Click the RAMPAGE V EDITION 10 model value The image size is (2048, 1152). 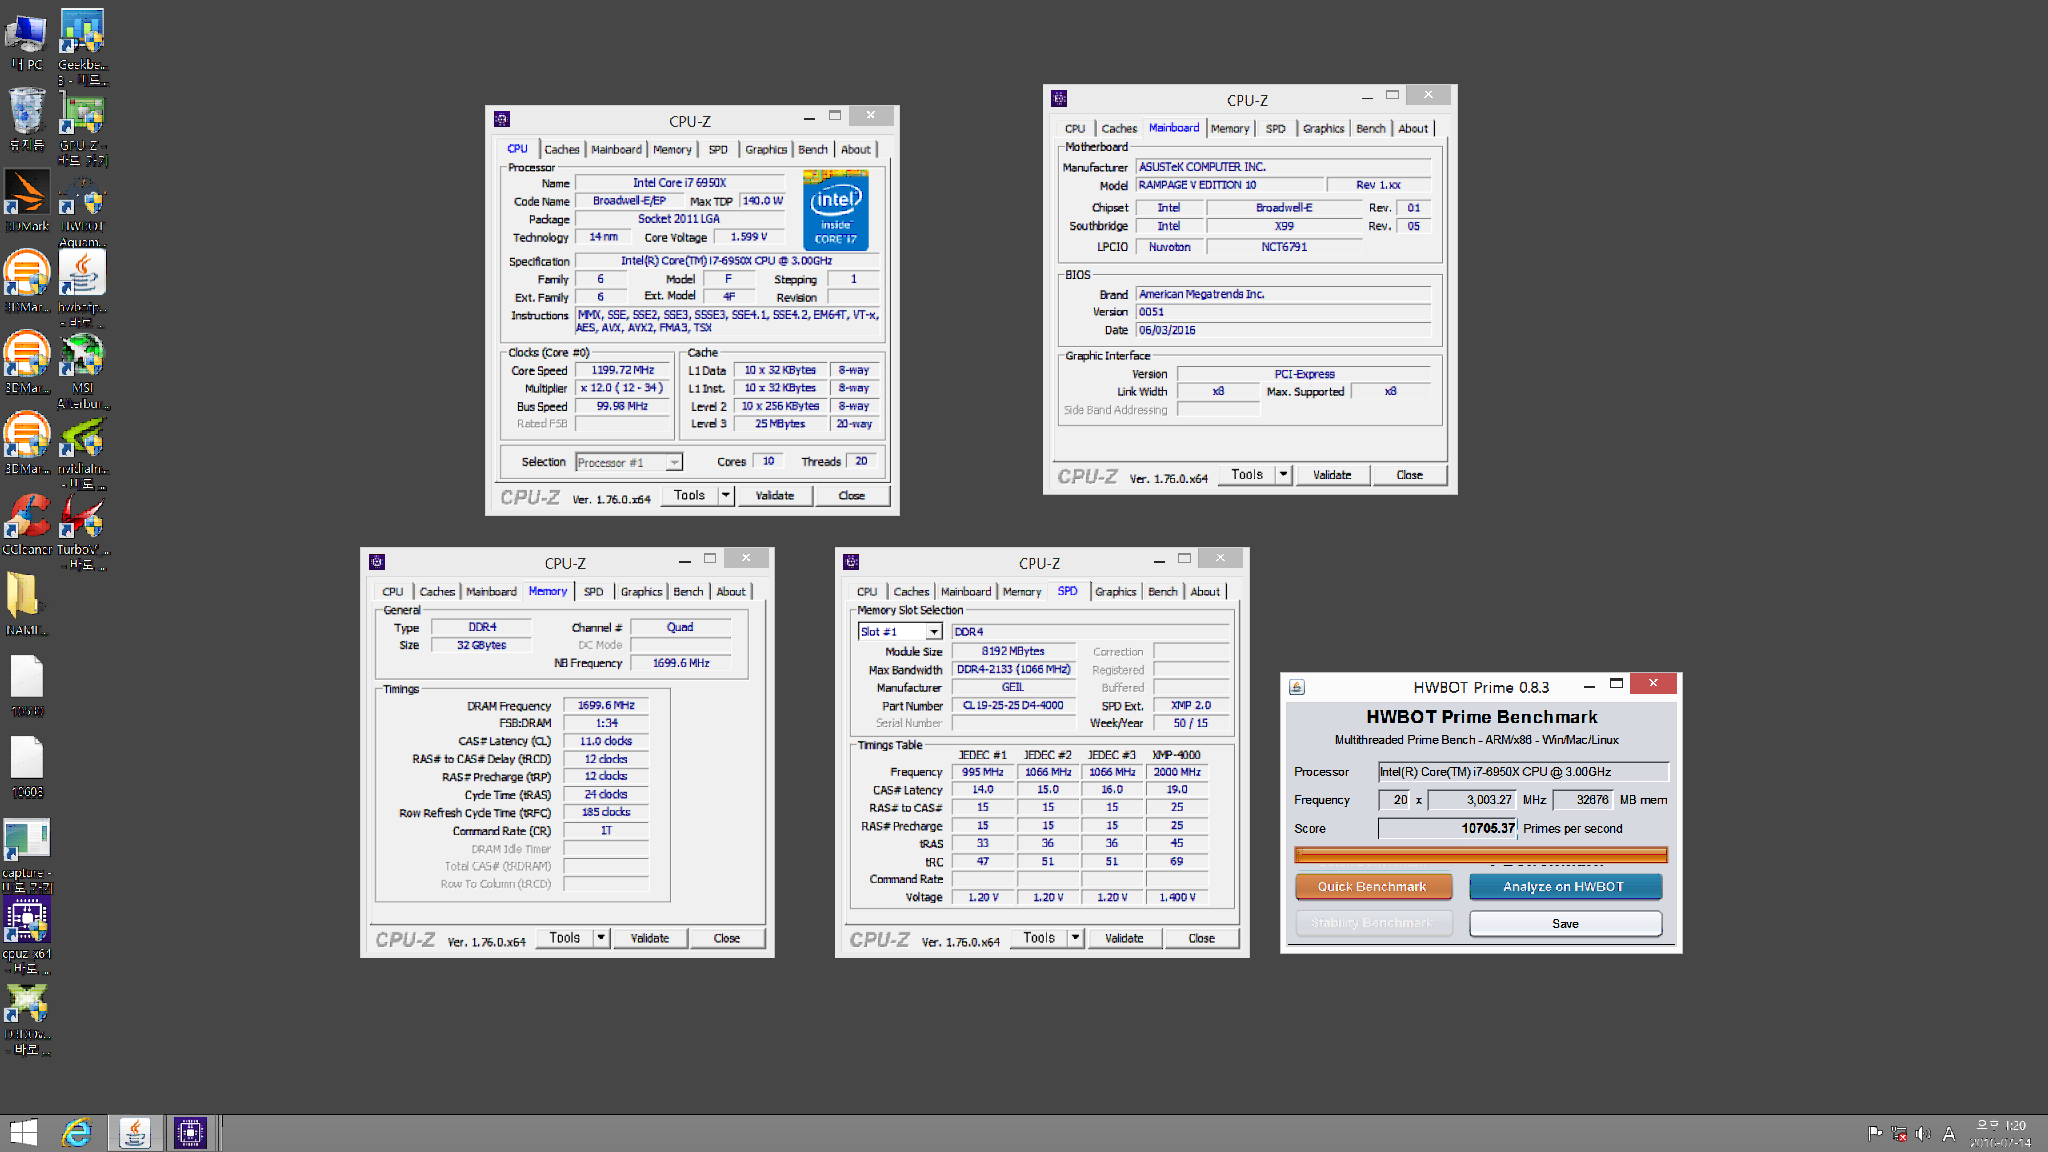(x=1229, y=185)
